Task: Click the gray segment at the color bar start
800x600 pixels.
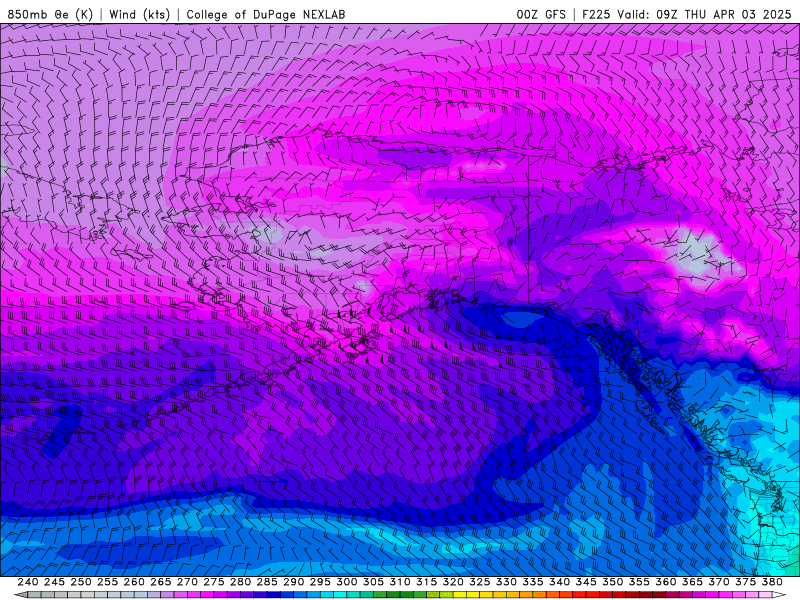Action: pos(34,595)
